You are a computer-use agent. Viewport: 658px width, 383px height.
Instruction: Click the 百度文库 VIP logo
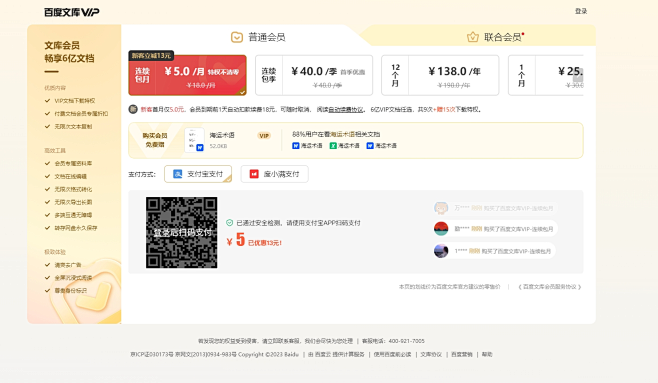(x=72, y=12)
